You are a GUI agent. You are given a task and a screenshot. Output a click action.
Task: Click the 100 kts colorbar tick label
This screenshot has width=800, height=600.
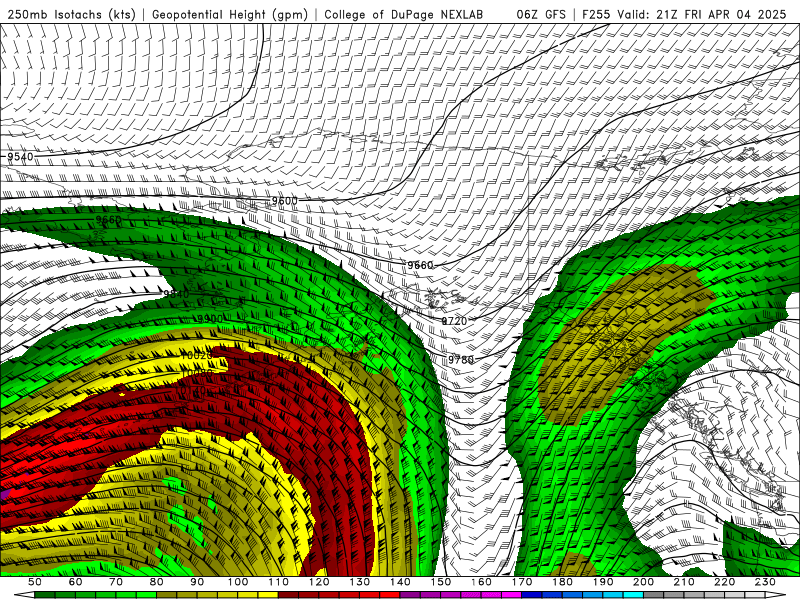(x=238, y=582)
